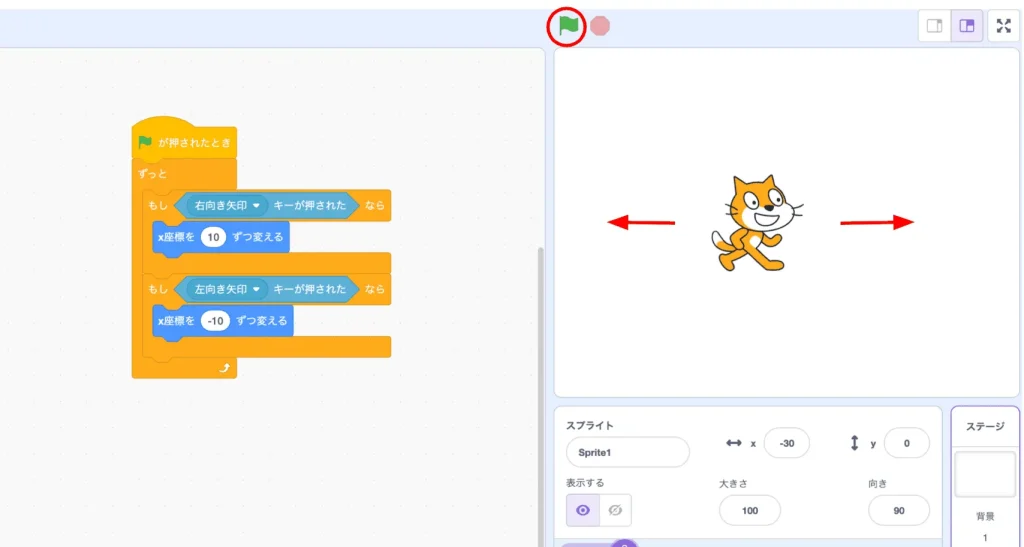This screenshot has width=1024, height=547.
Task: Hide the sprite using crossed-eye icon
Action: pos(615,510)
